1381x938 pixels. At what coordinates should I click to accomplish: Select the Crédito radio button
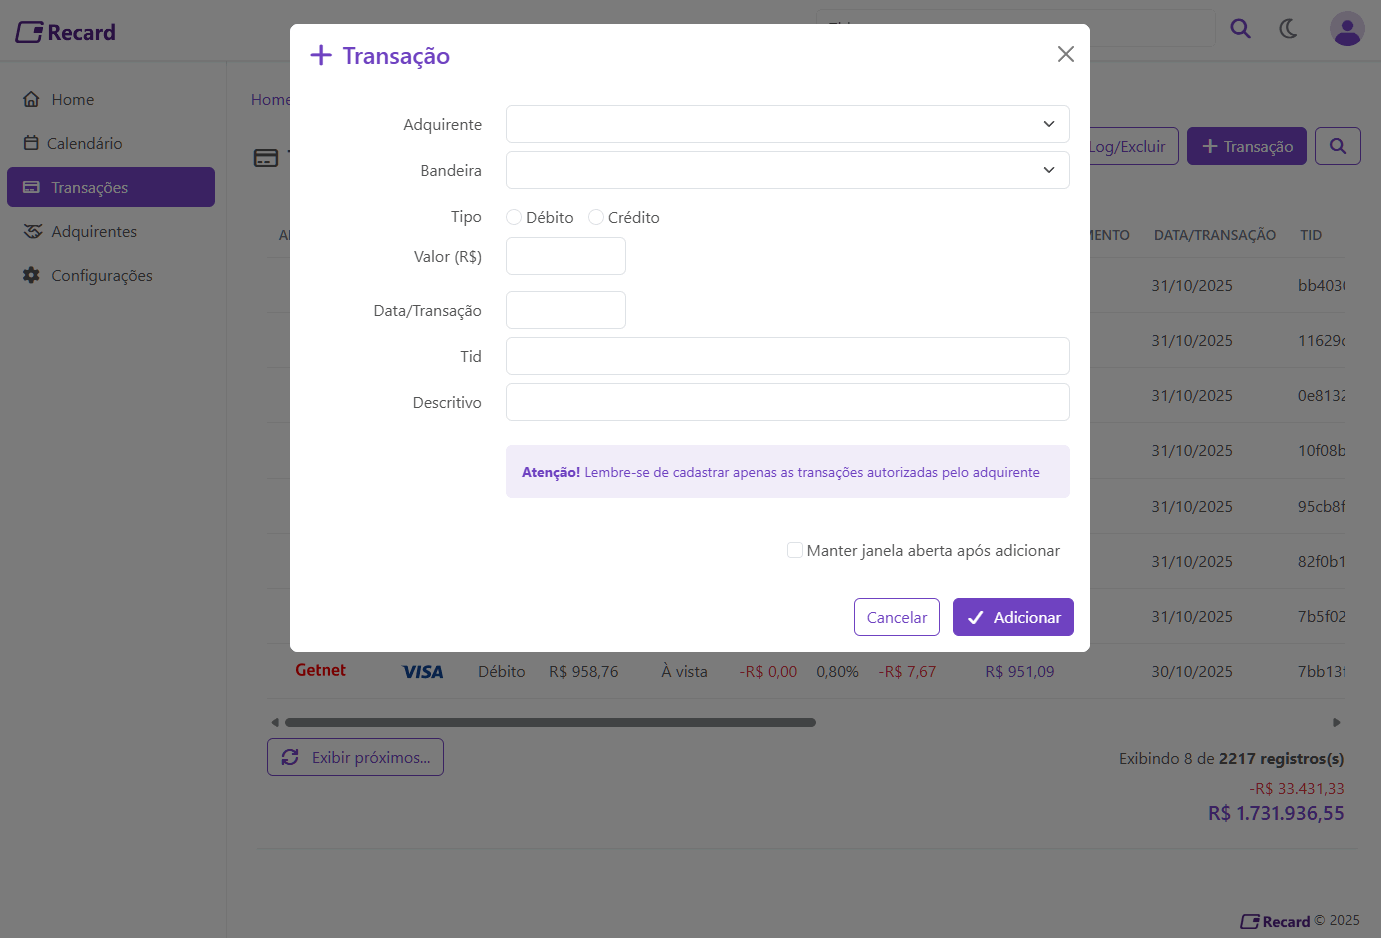tap(596, 217)
